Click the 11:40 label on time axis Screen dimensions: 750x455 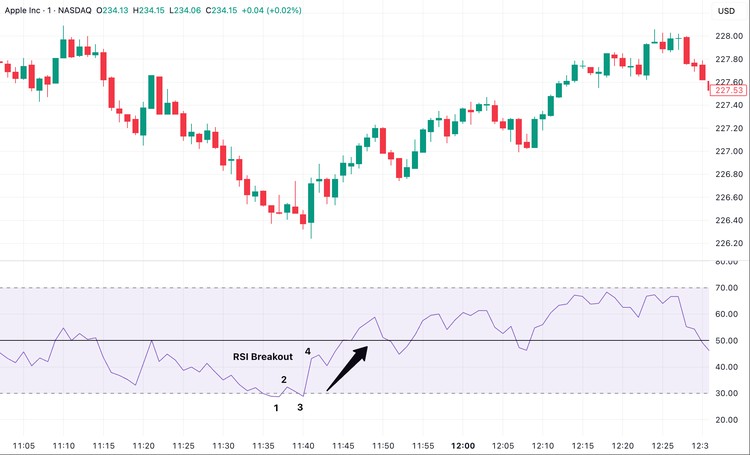tap(304, 444)
